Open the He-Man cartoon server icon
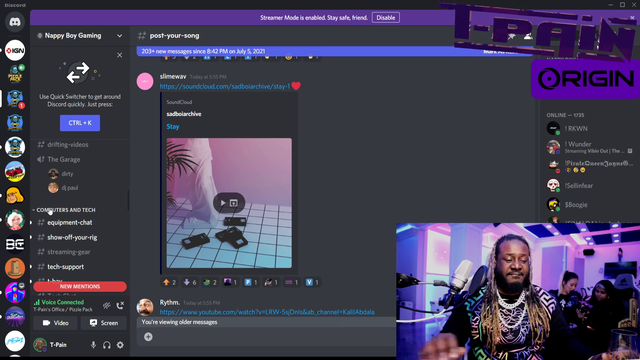The height and width of the screenshot is (360, 640). [x=15, y=195]
